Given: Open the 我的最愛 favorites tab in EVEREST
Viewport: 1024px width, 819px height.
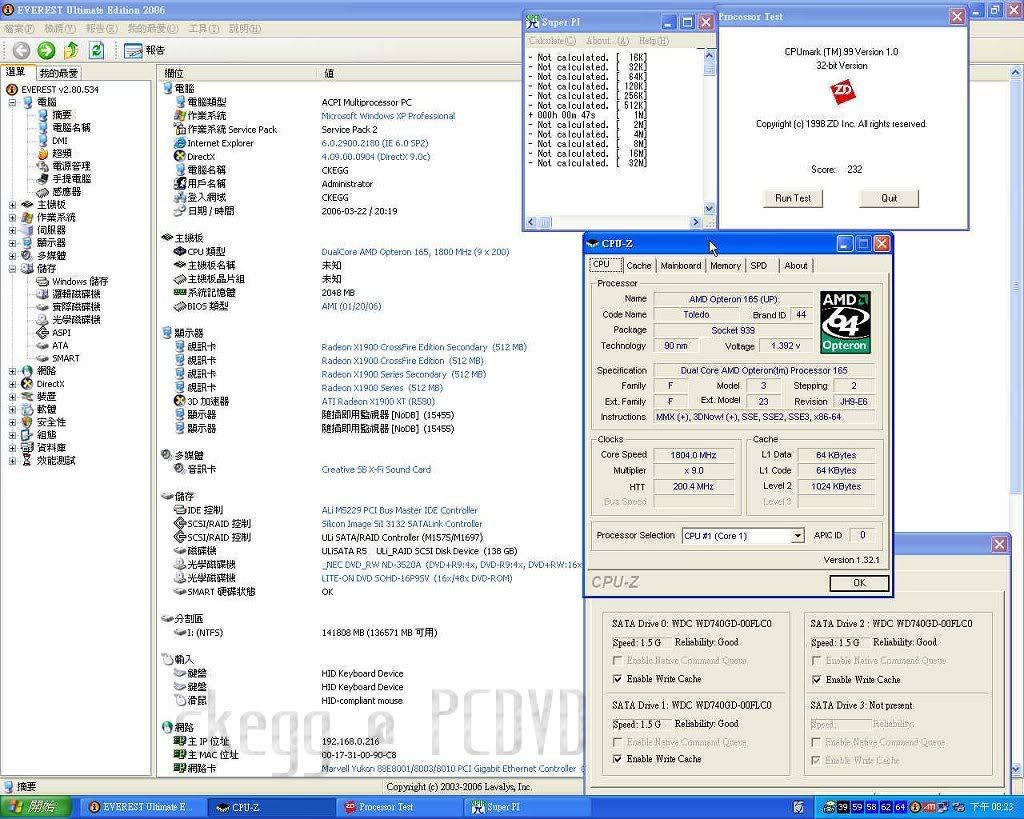Looking at the screenshot, I should 58,73.
